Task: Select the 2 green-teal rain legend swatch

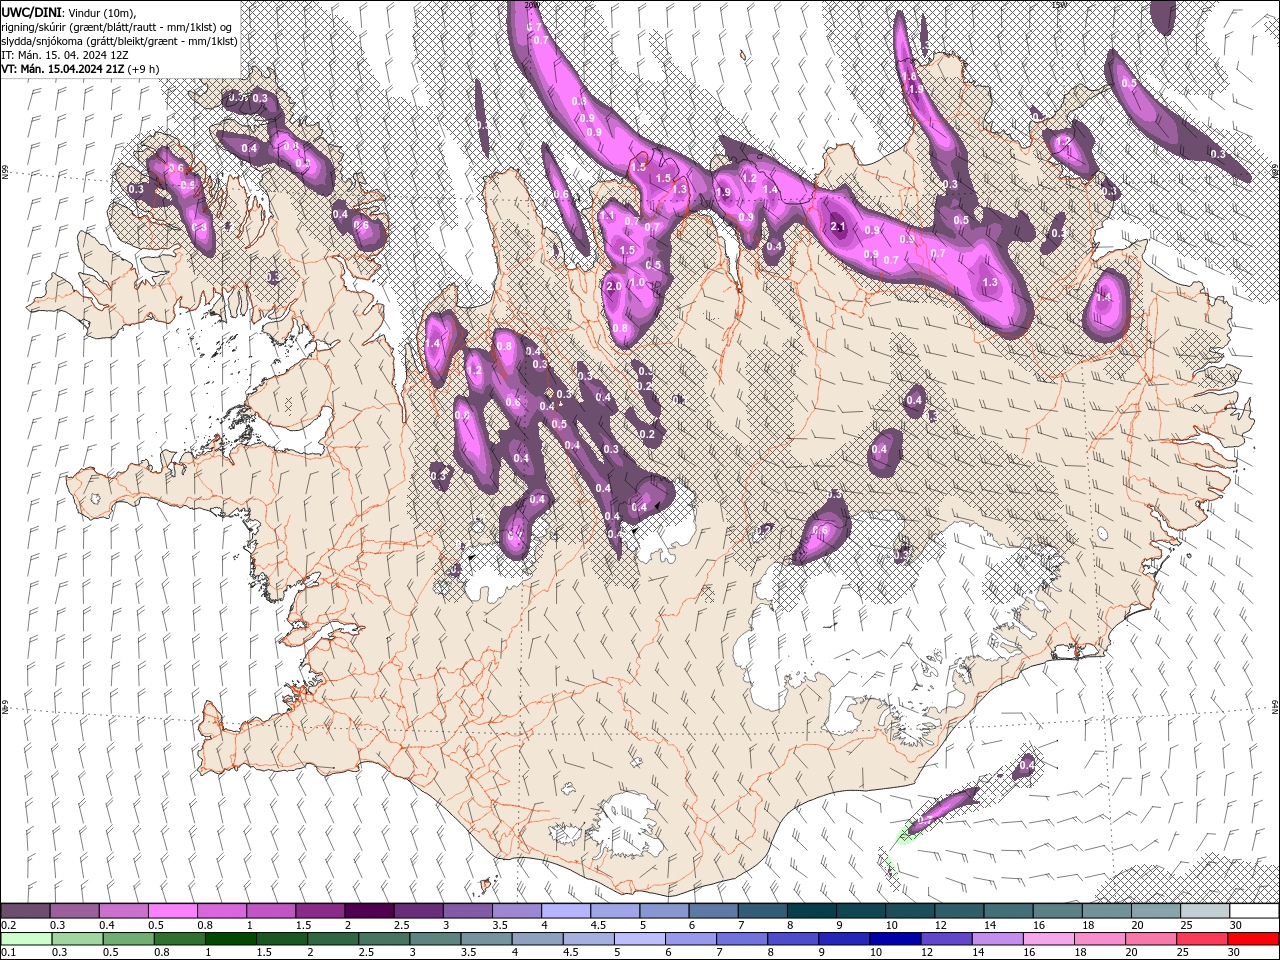Action: click(332, 939)
